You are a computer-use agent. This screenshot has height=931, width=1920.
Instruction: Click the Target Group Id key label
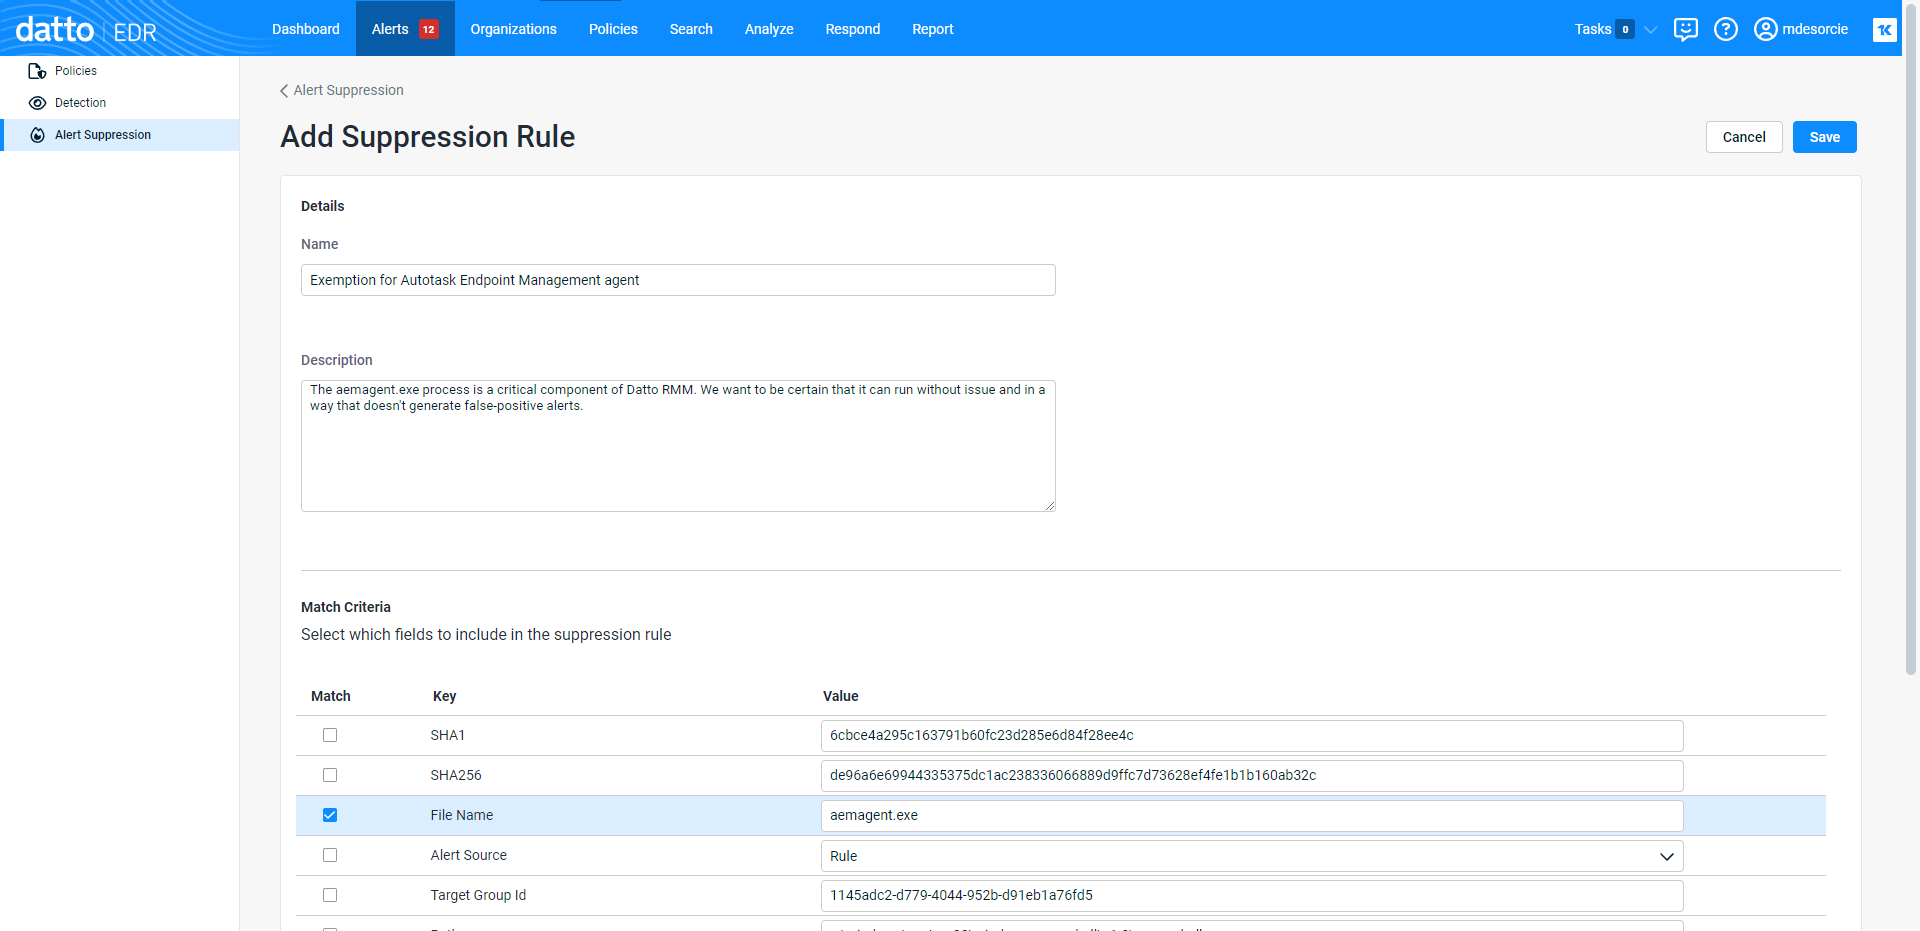[x=478, y=895]
